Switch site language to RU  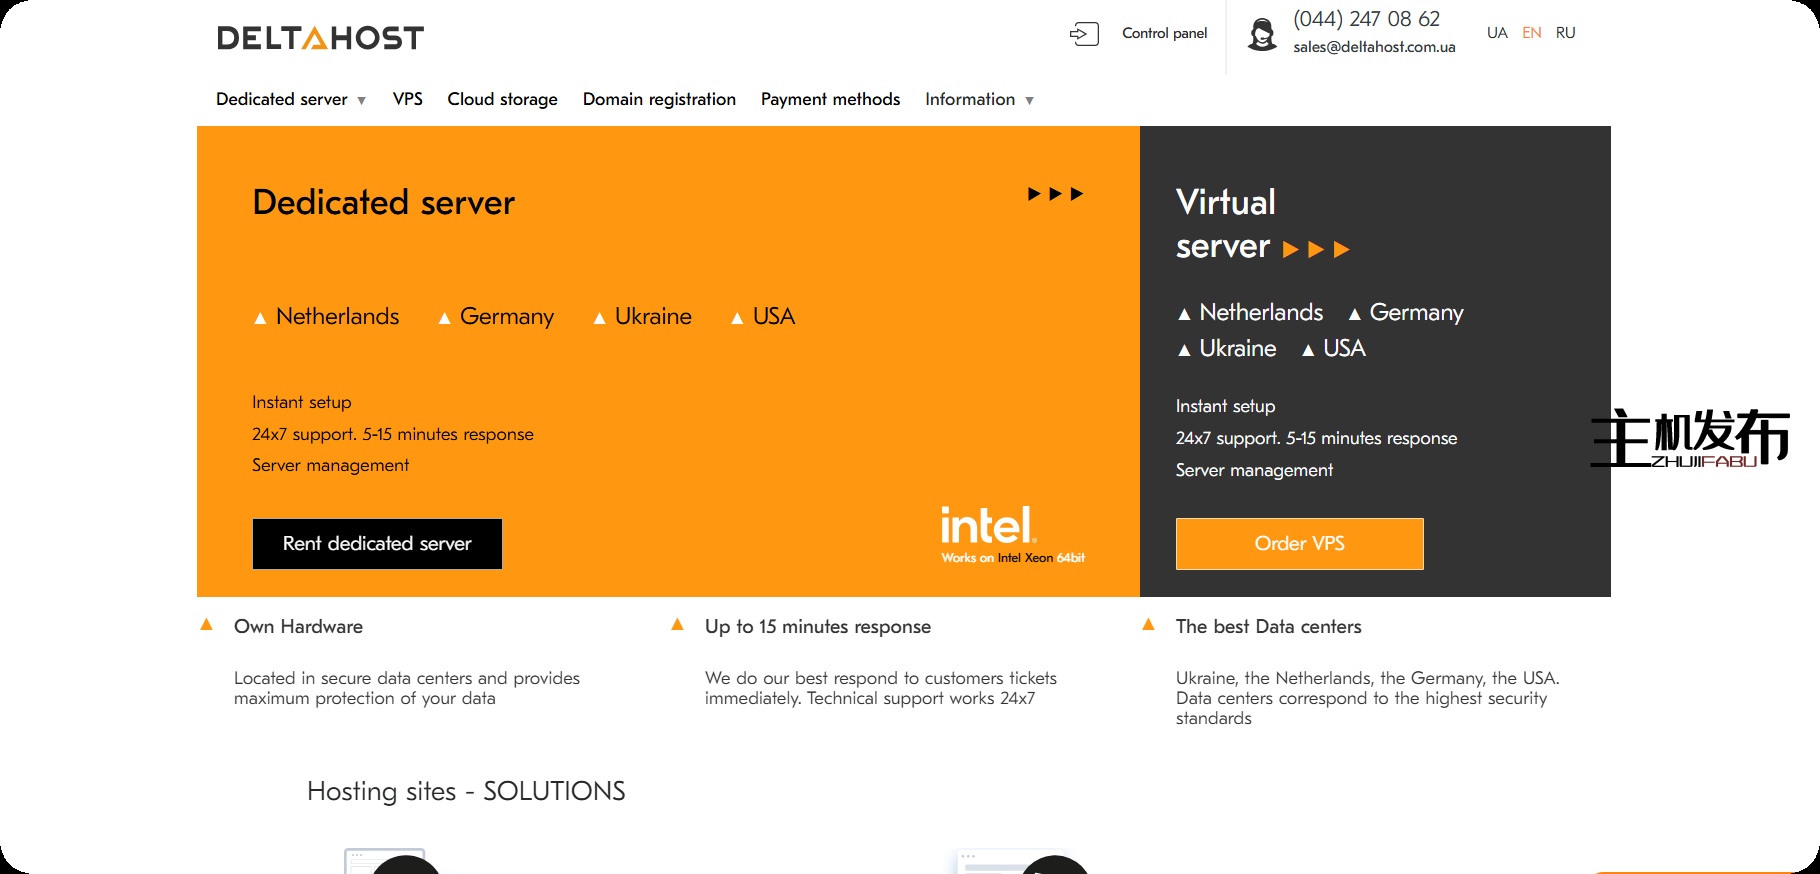1565,33
